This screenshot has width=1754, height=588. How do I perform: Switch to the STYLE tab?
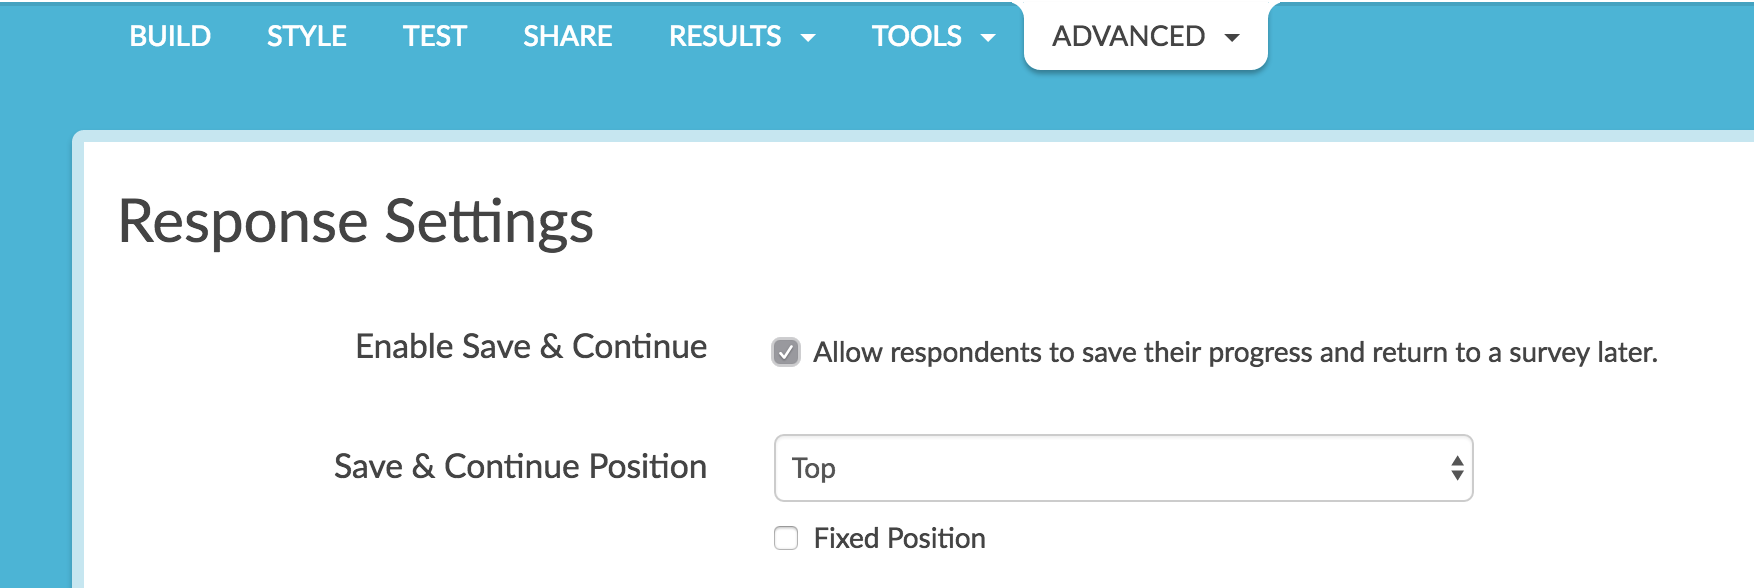306,36
